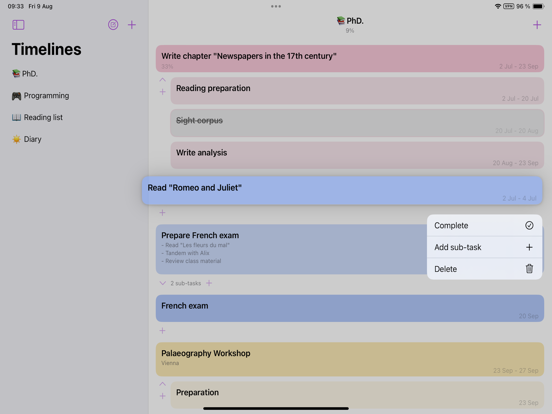Open the Prepare French exam task

click(291, 249)
